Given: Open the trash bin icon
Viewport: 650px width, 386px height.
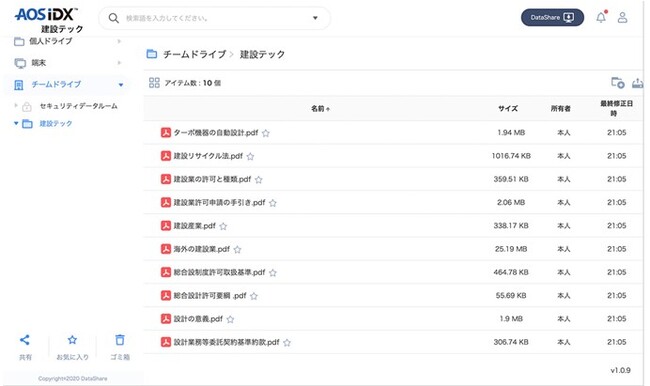Looking at the screenshot, I should pos(120,340).
